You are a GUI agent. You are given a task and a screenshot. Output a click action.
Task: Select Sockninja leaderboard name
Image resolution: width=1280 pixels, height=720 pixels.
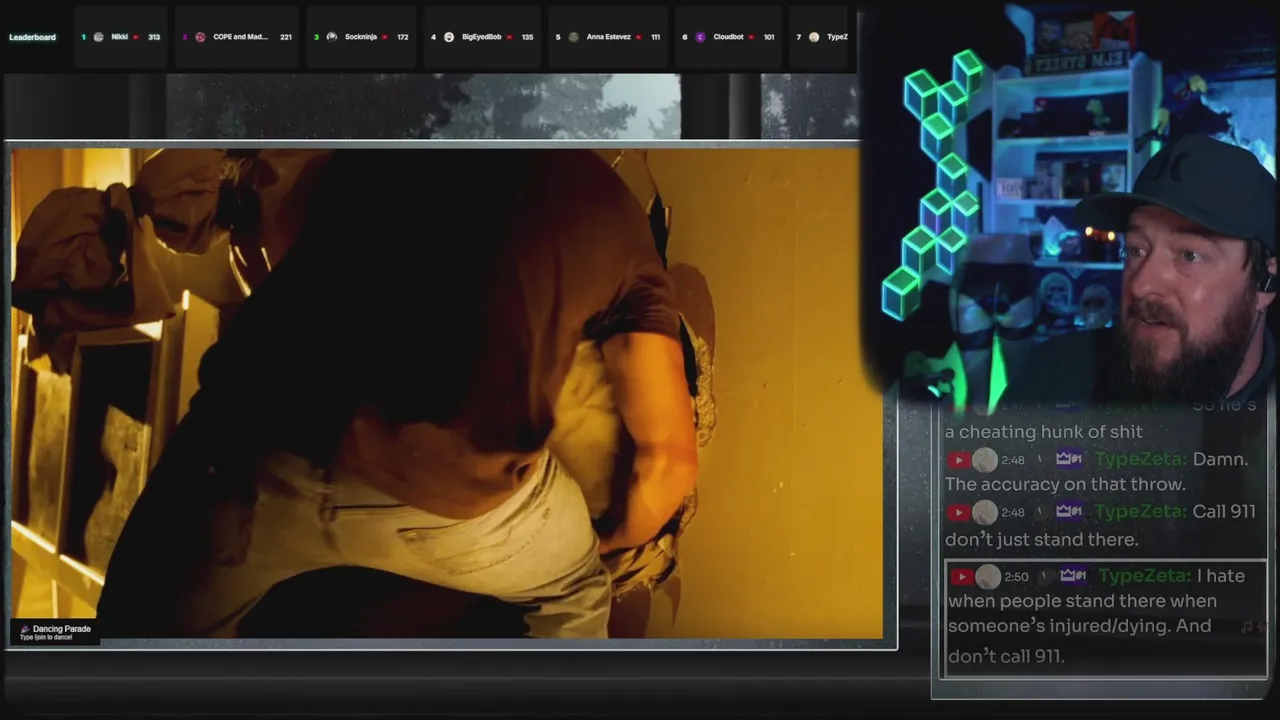(x=361, y=37)
